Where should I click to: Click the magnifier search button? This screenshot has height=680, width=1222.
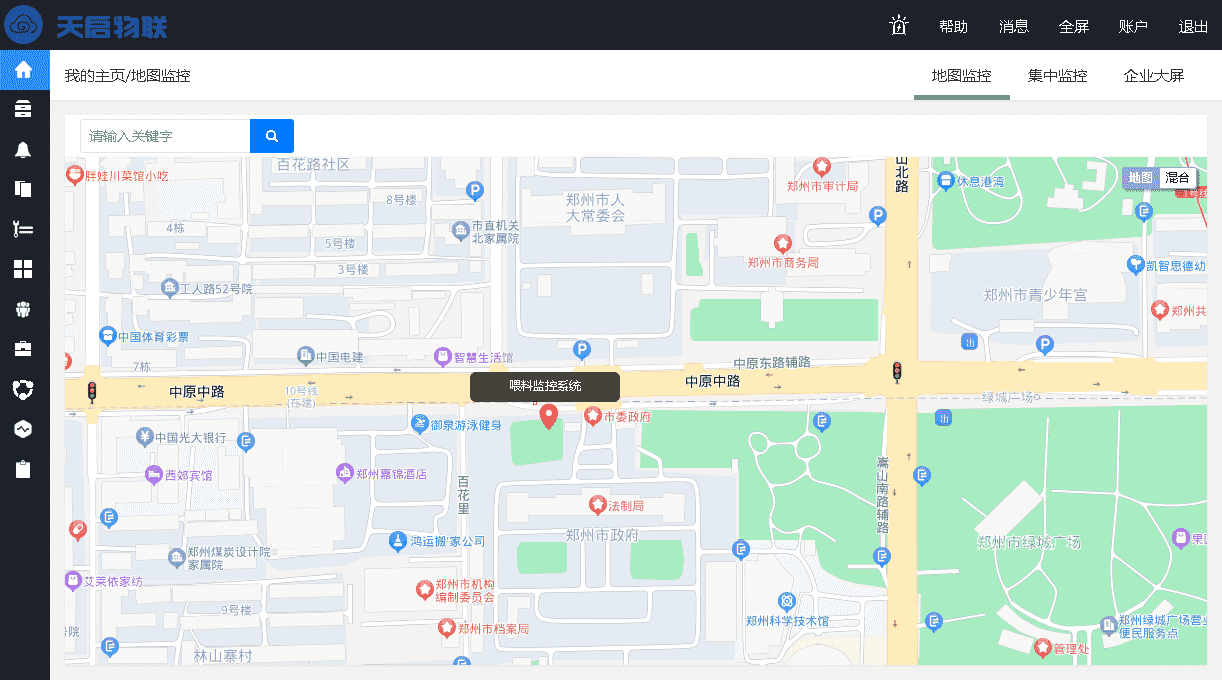271,136
